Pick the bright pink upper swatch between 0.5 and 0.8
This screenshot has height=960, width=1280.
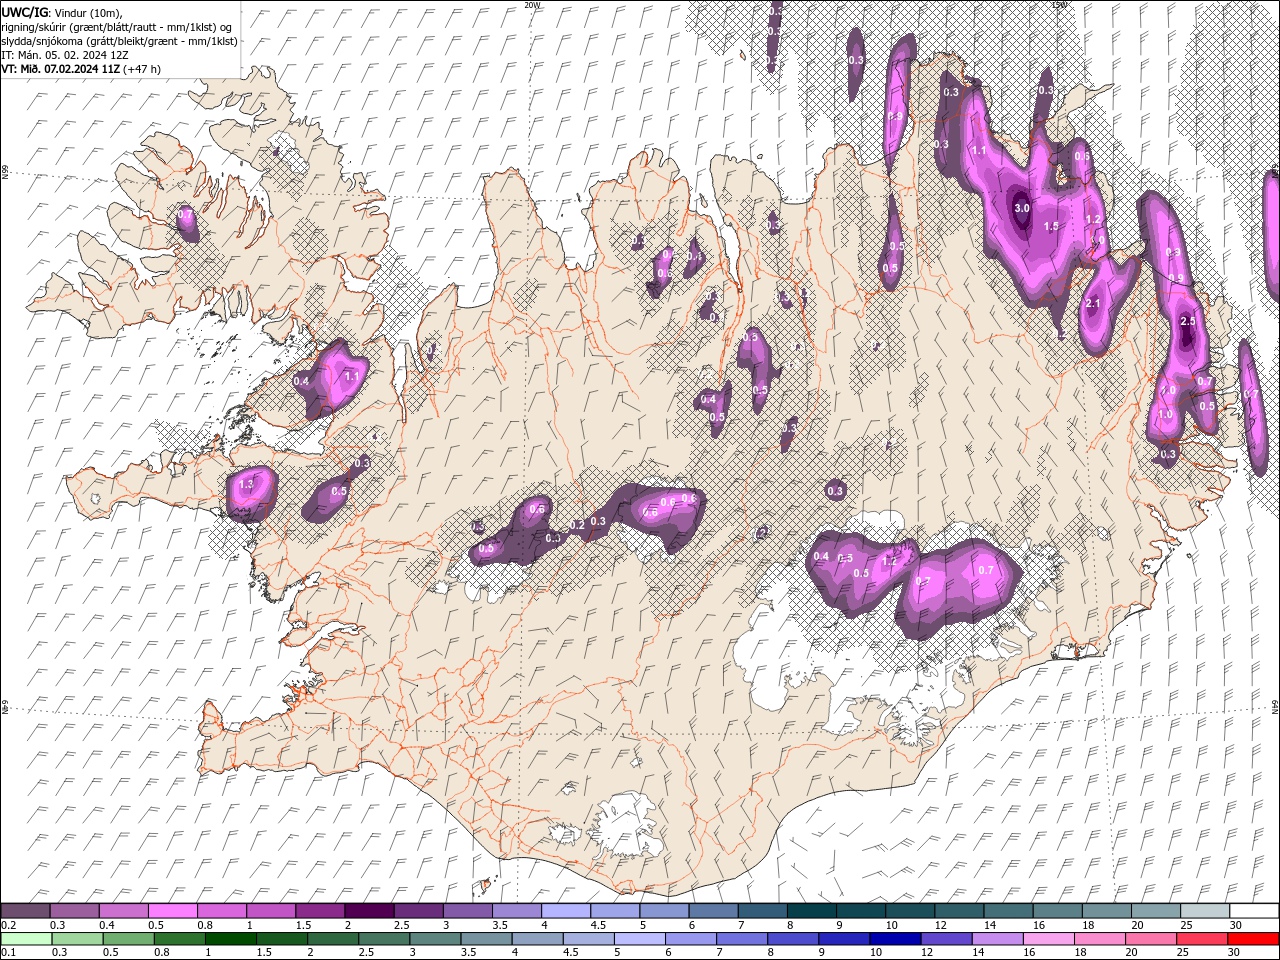tap(172, 911)
